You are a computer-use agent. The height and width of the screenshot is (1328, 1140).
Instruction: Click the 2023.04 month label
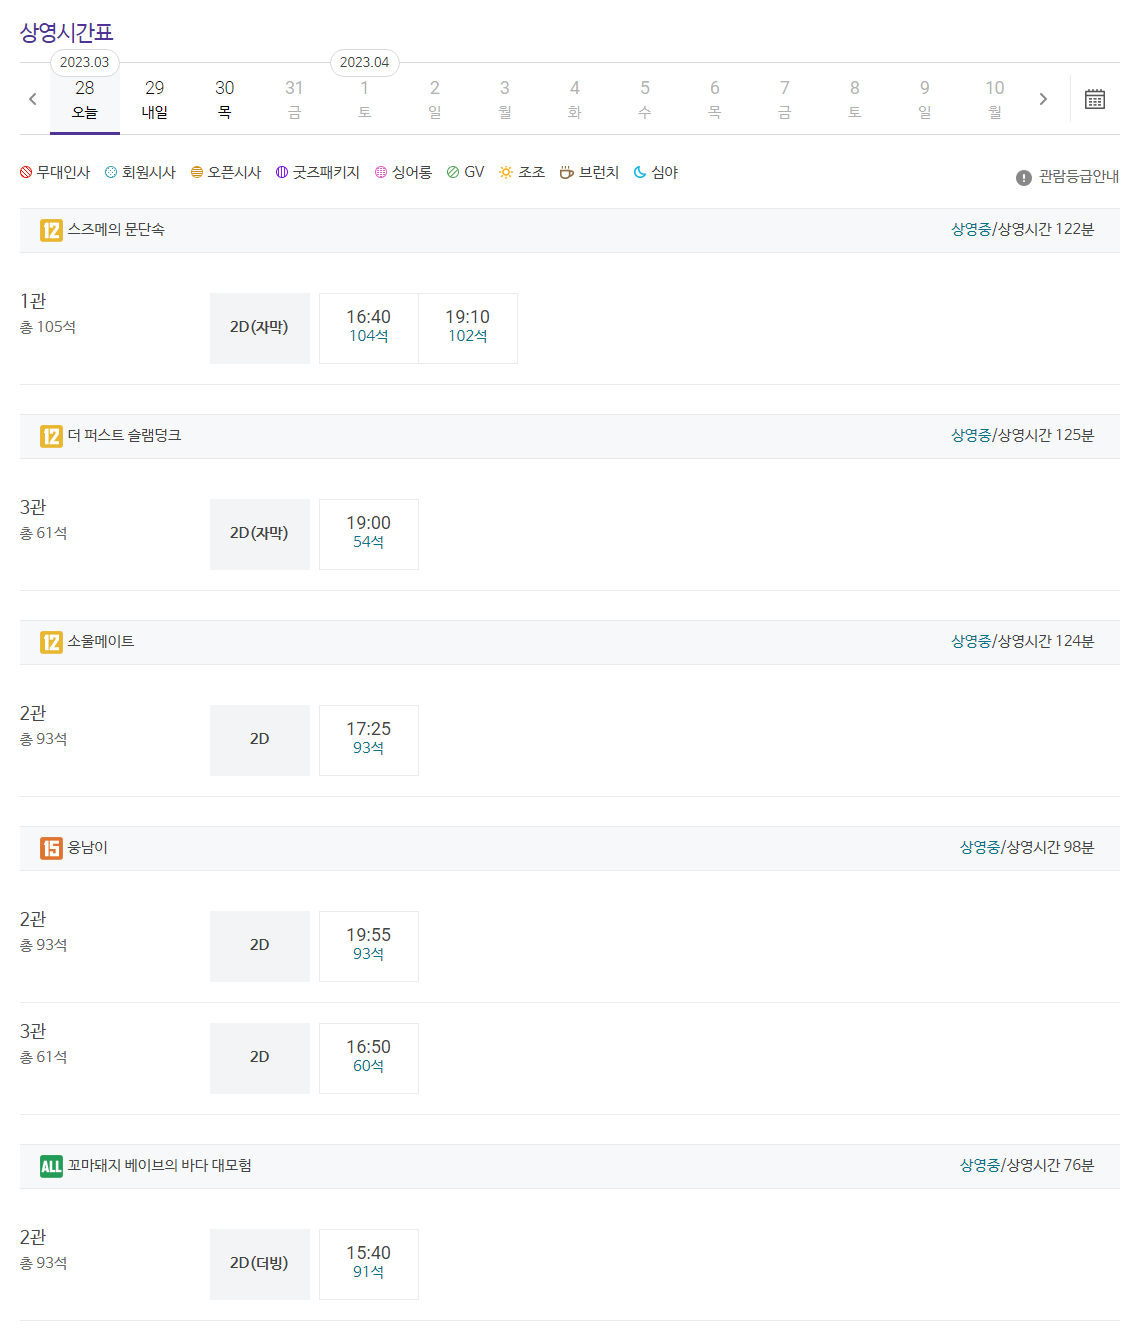point(365,62)
